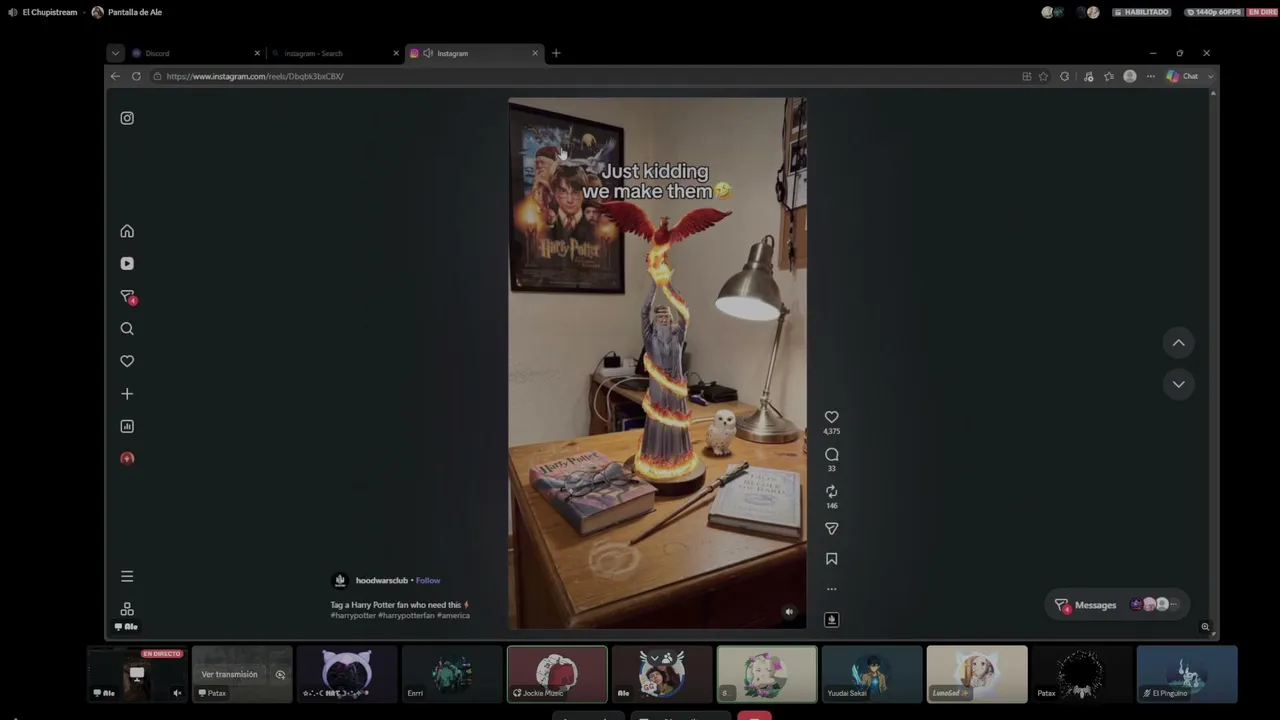
Task: Go to Instagram Home feed icon
Action: pos(127,231)
